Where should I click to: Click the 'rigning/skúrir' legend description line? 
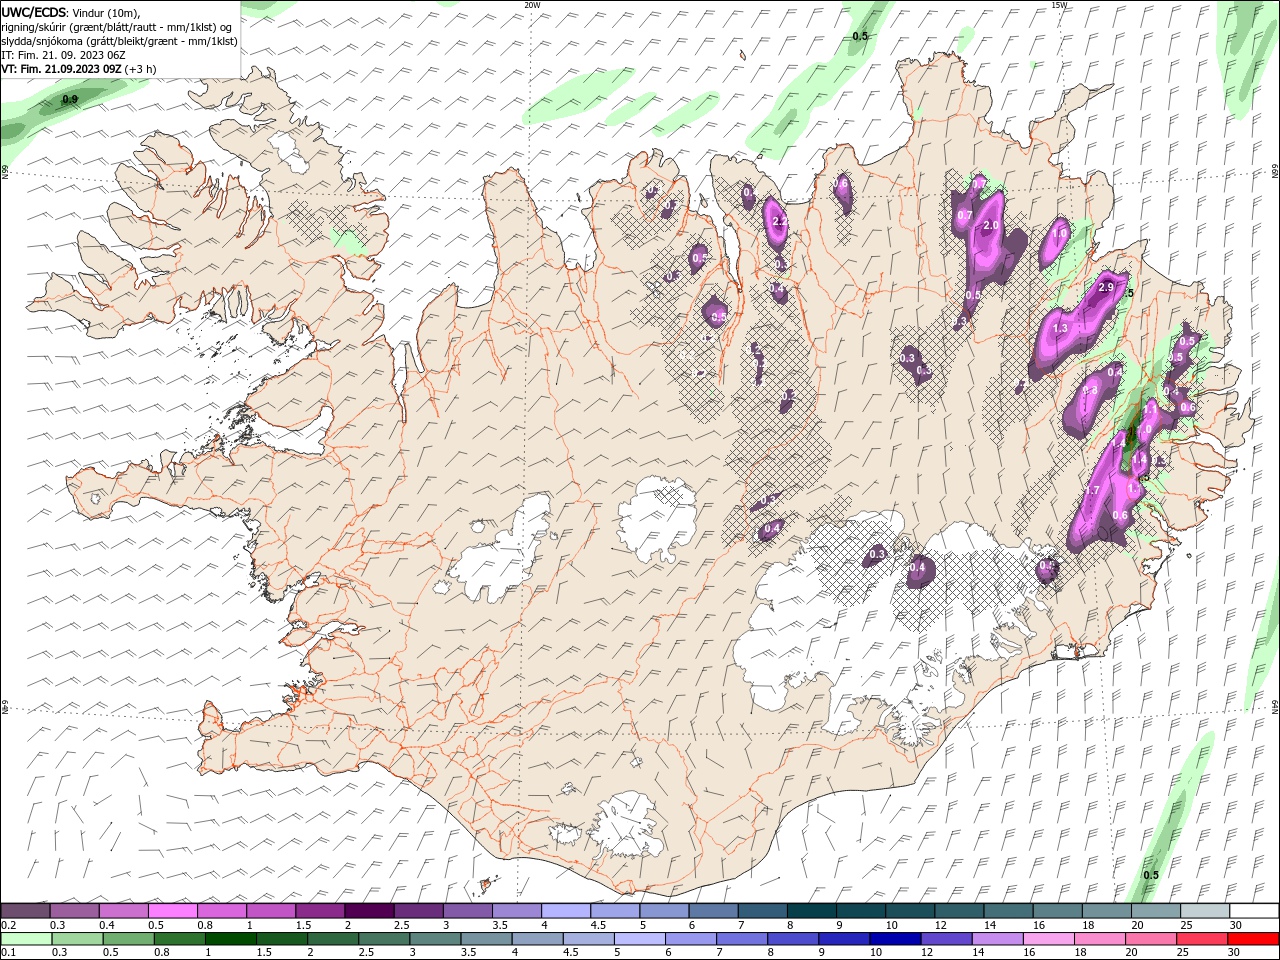tap(117, 27)
